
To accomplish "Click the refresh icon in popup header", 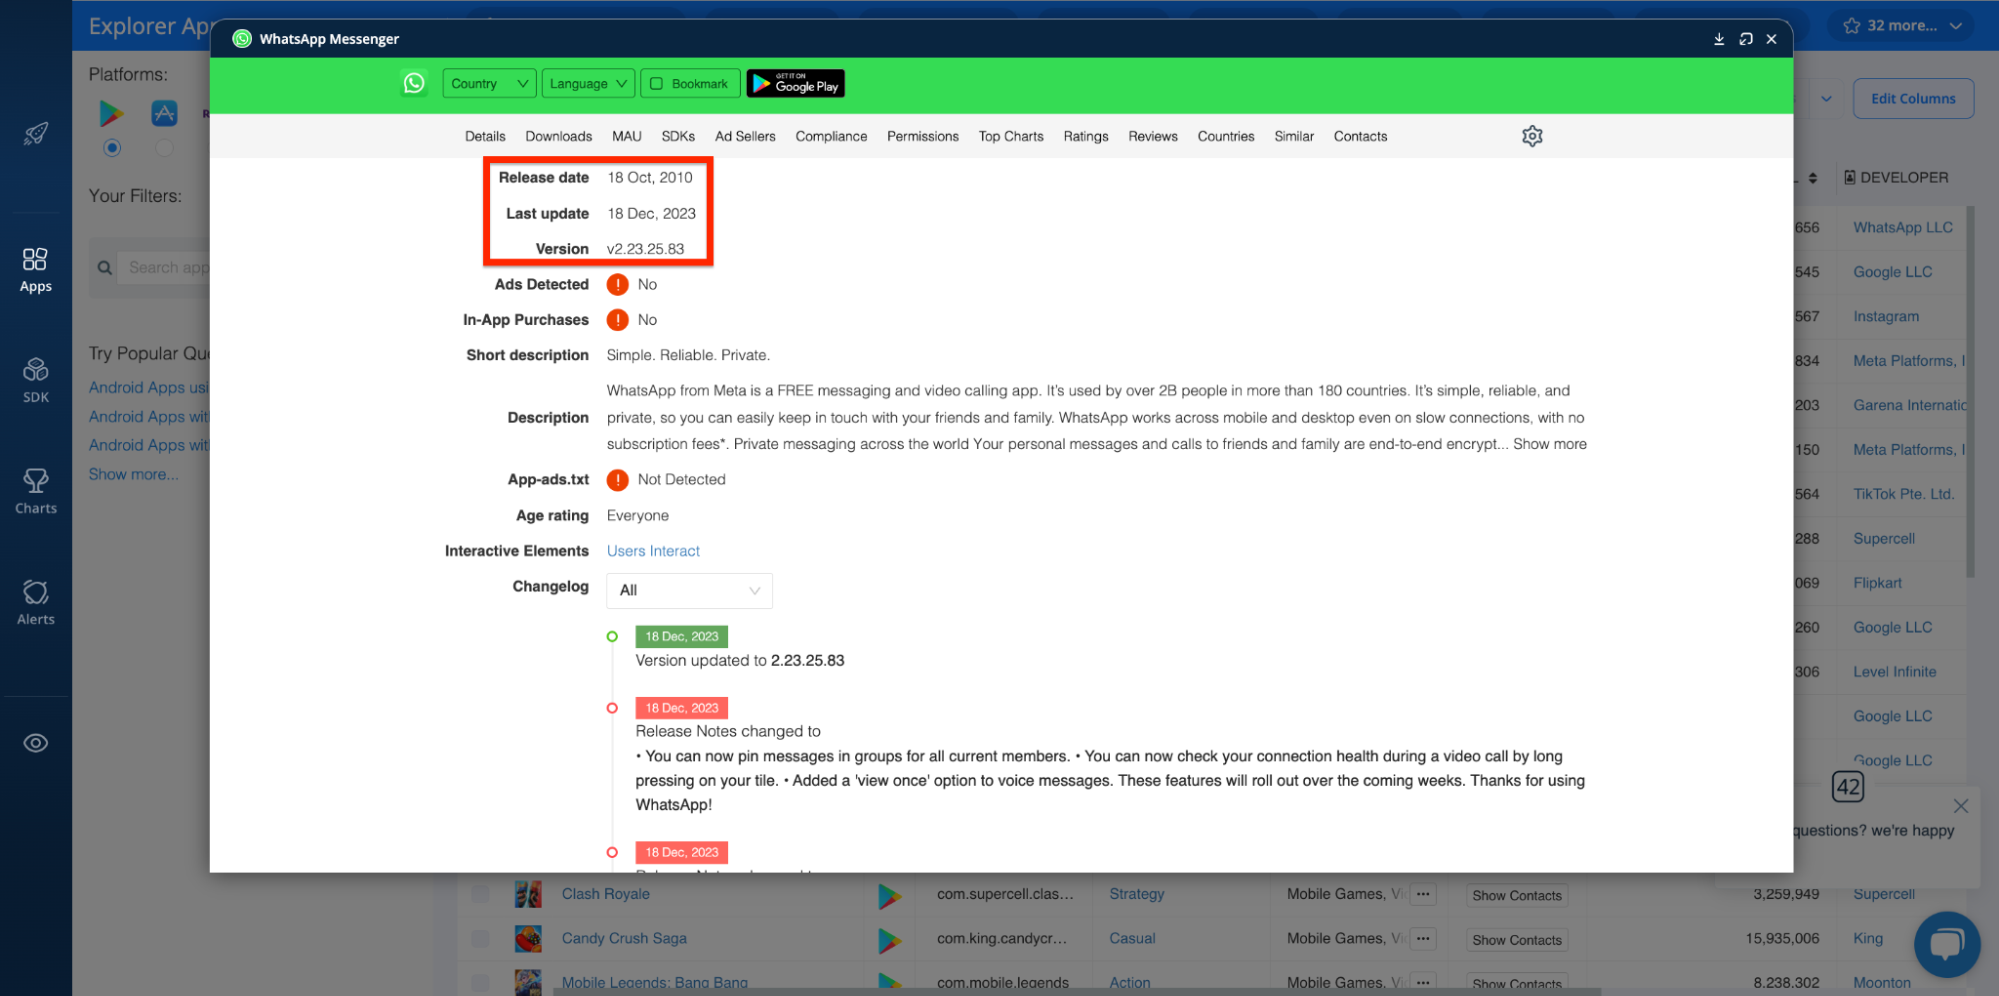I will tap(1746, 39).
